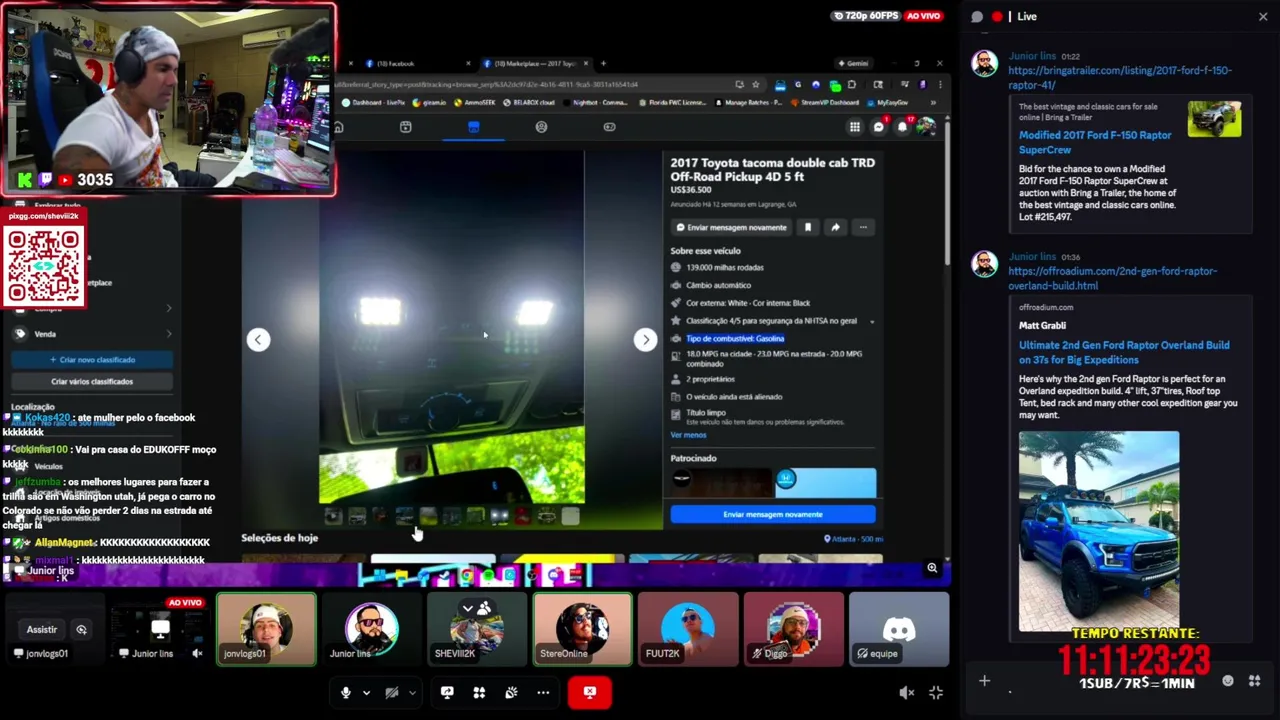Close the Discord Live chat panel
Viewport: 1280px width, 720px height.
1263,16
